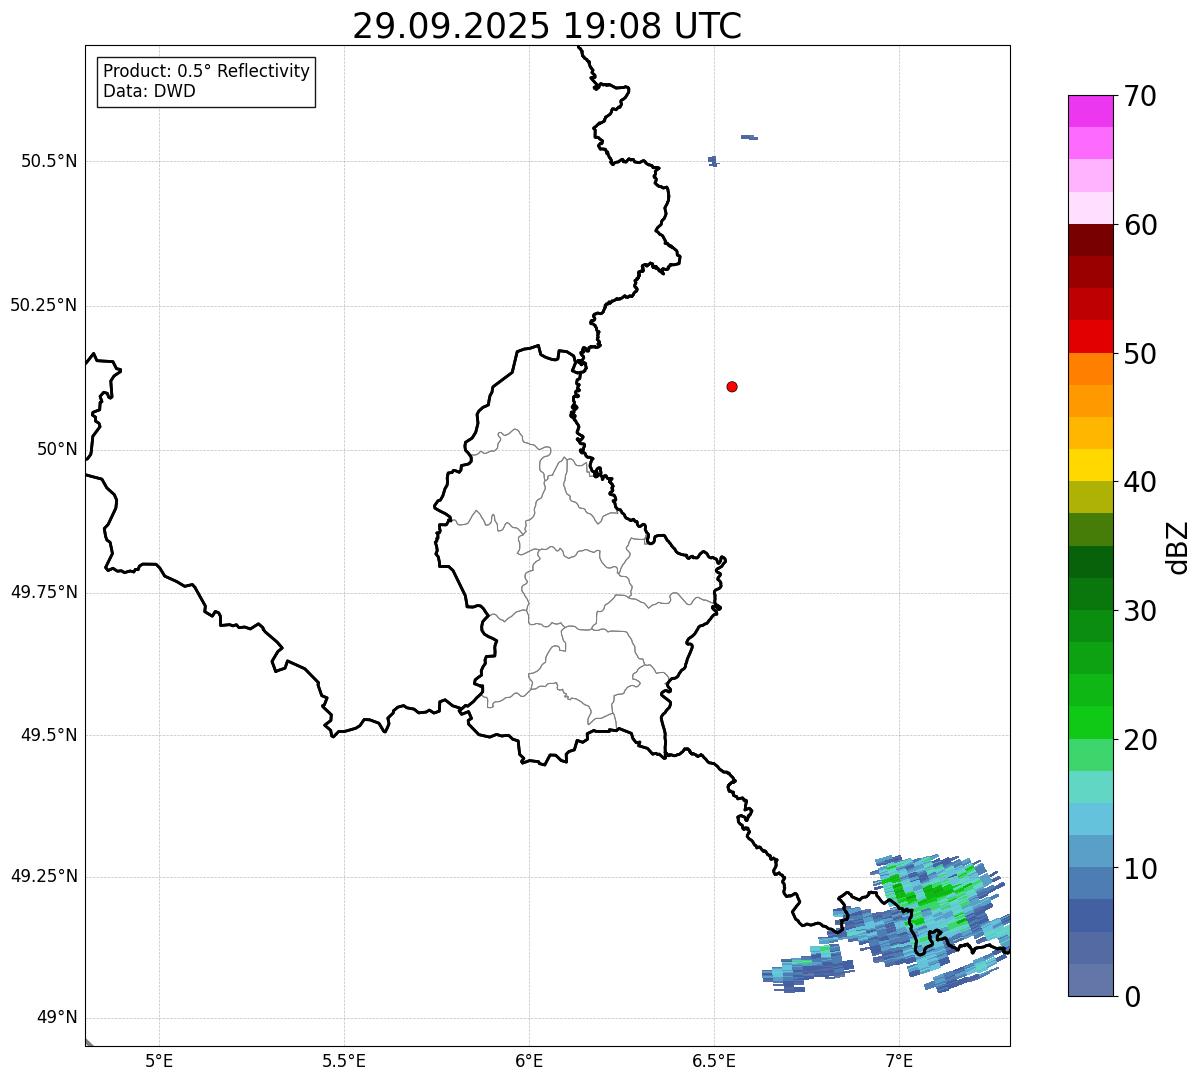
Task: Click the 5.5°E longitude tick label
Action: [x=344, y=1060]
